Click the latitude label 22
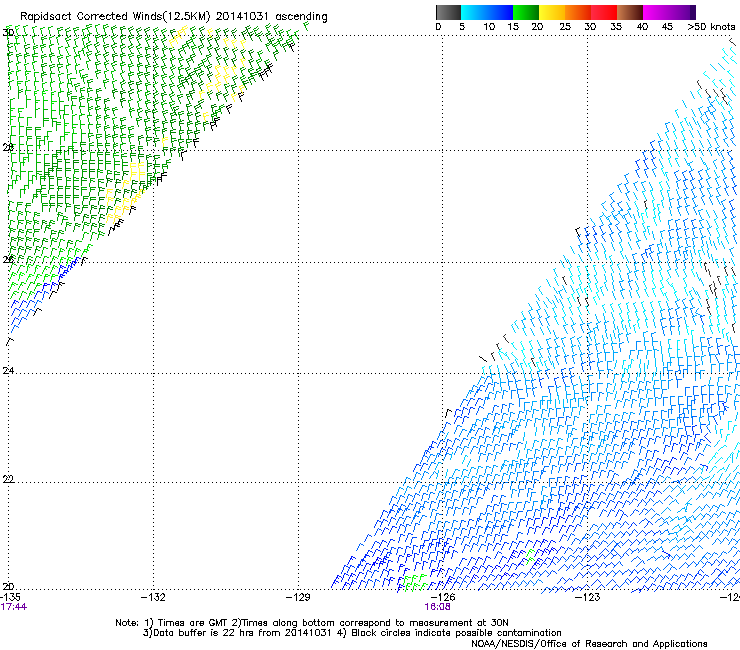Viewport: 740px width, 650px height. 8,479
